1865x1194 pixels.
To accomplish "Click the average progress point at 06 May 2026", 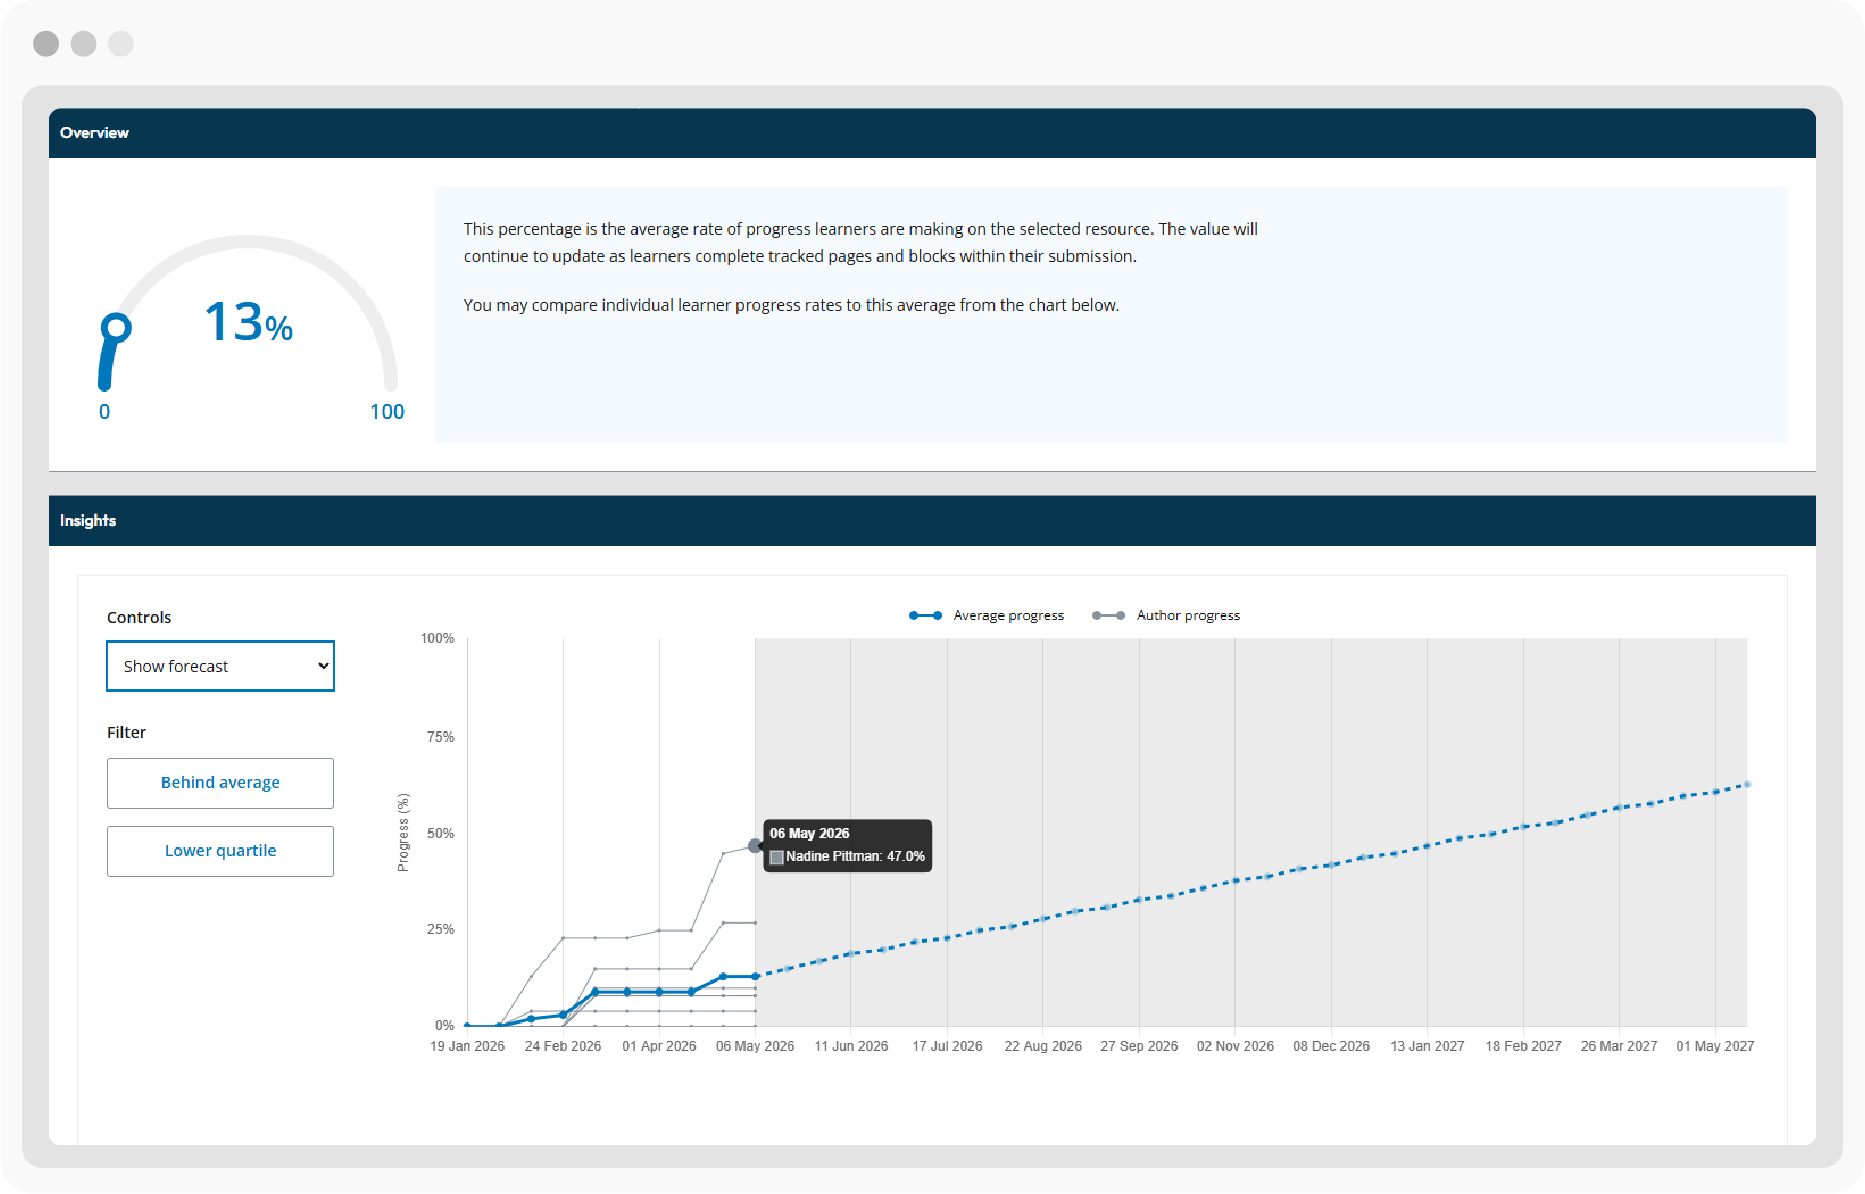I will (755, 976).
